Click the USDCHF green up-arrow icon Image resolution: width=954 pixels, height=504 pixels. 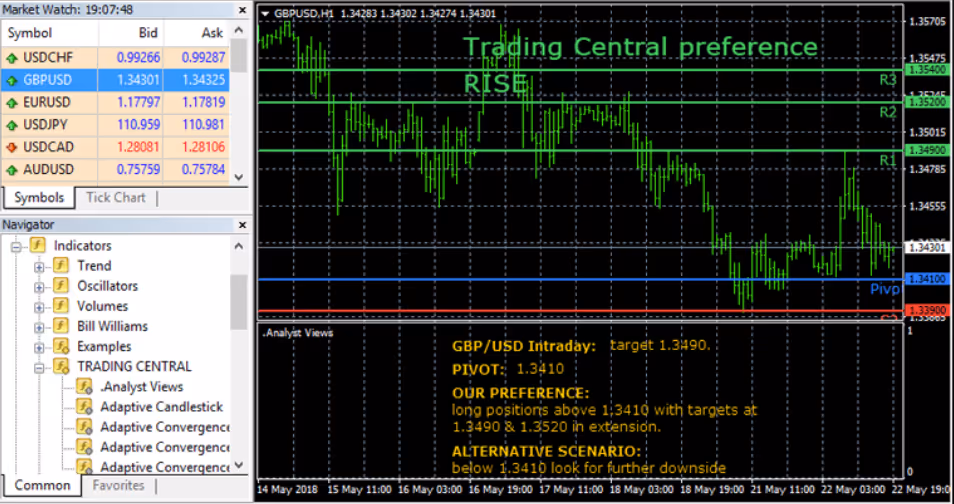coord(12,58)
